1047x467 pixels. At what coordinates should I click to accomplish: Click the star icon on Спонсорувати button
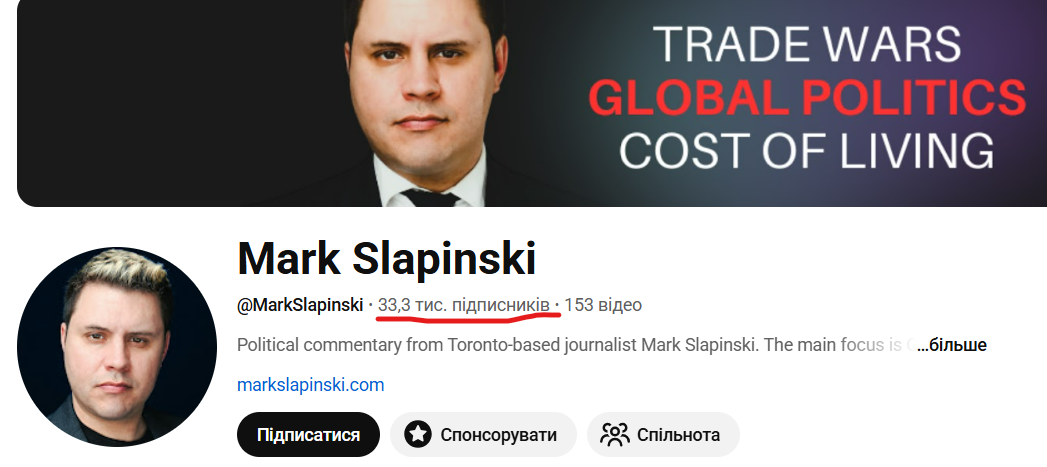418,435
